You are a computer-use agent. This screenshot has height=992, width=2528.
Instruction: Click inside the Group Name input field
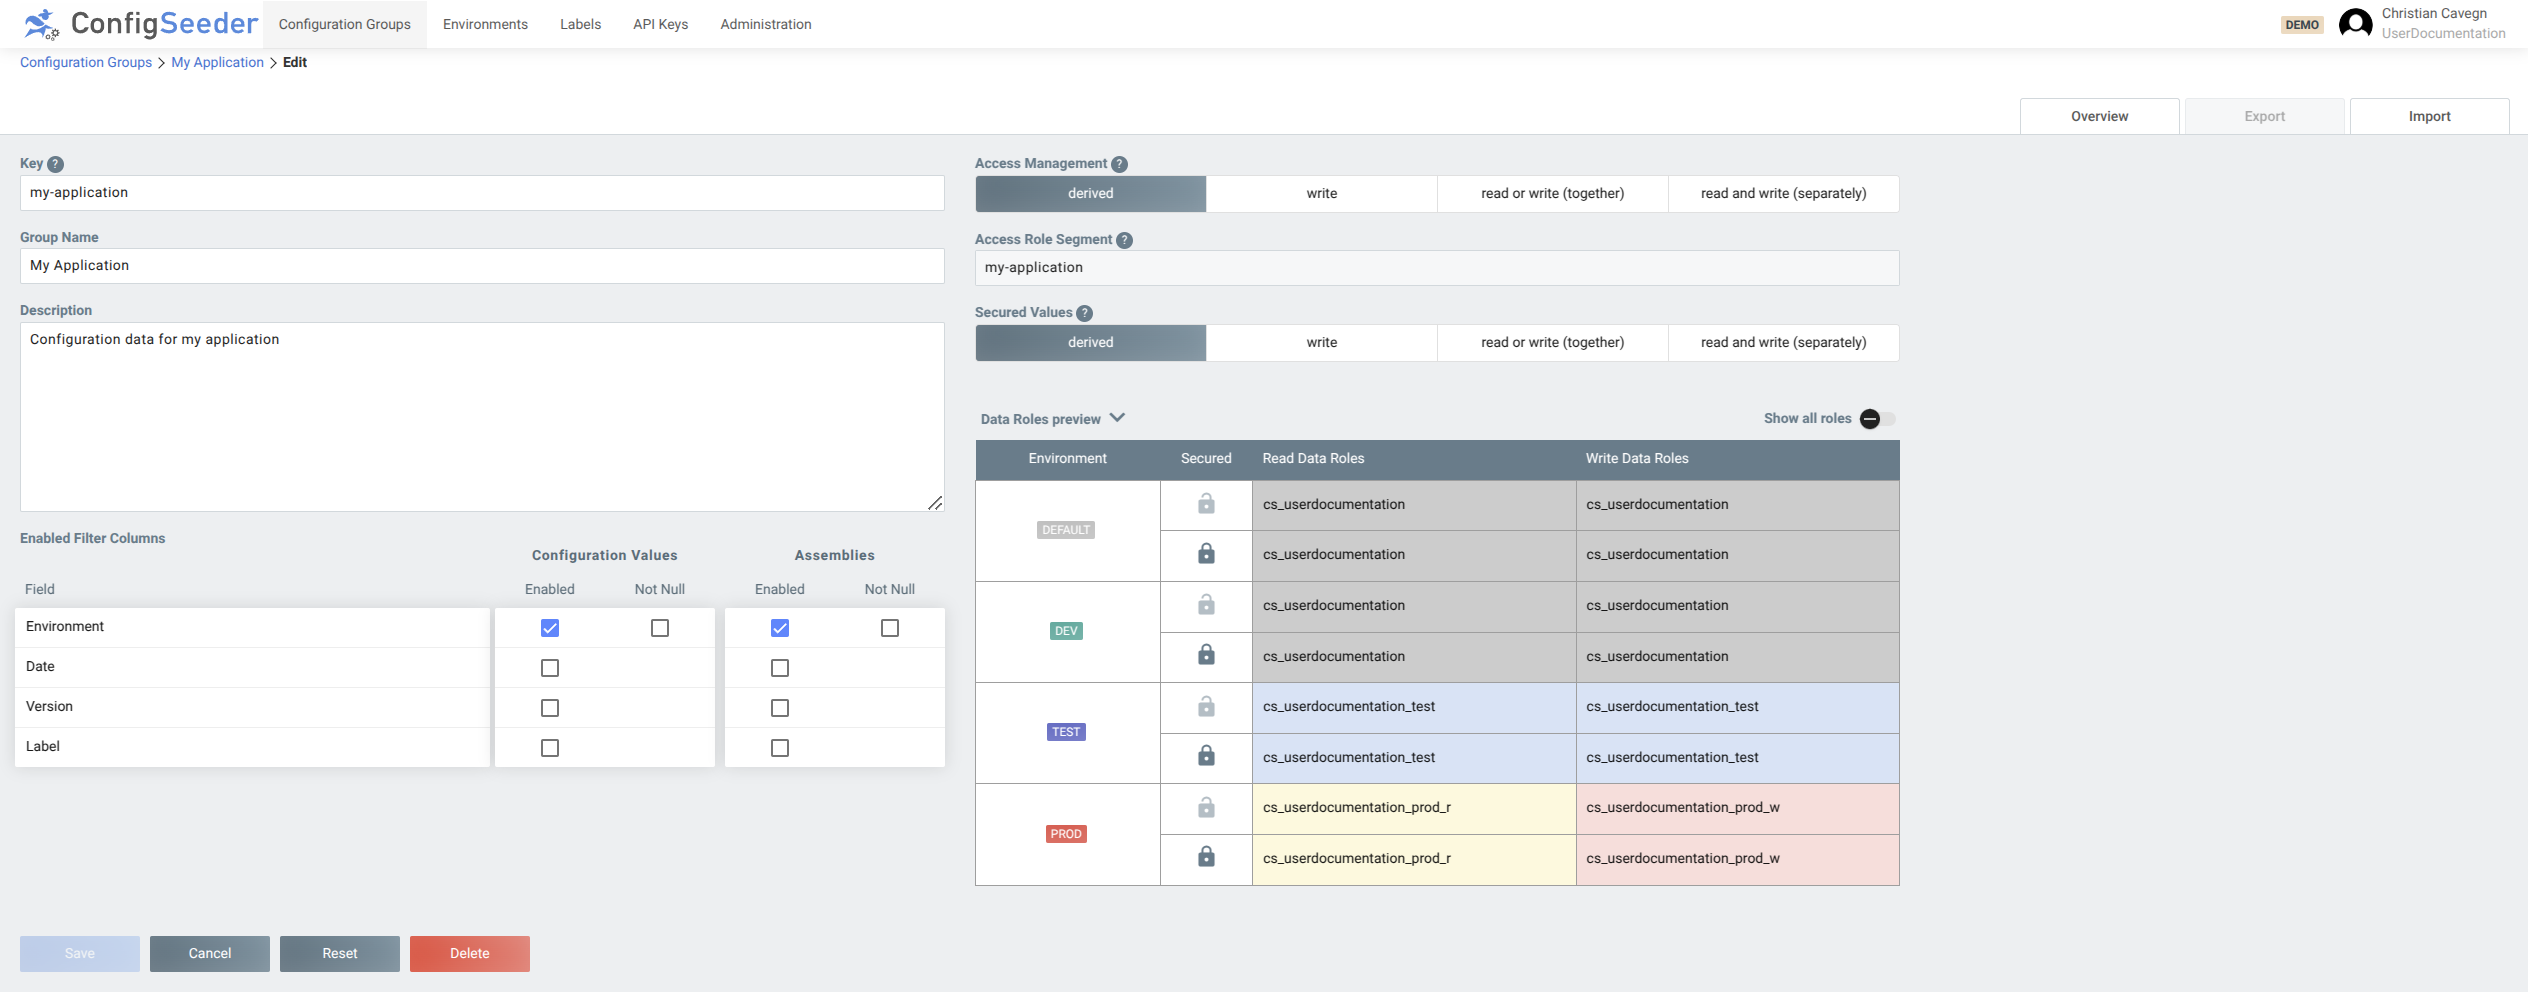(x=480, y=266)
